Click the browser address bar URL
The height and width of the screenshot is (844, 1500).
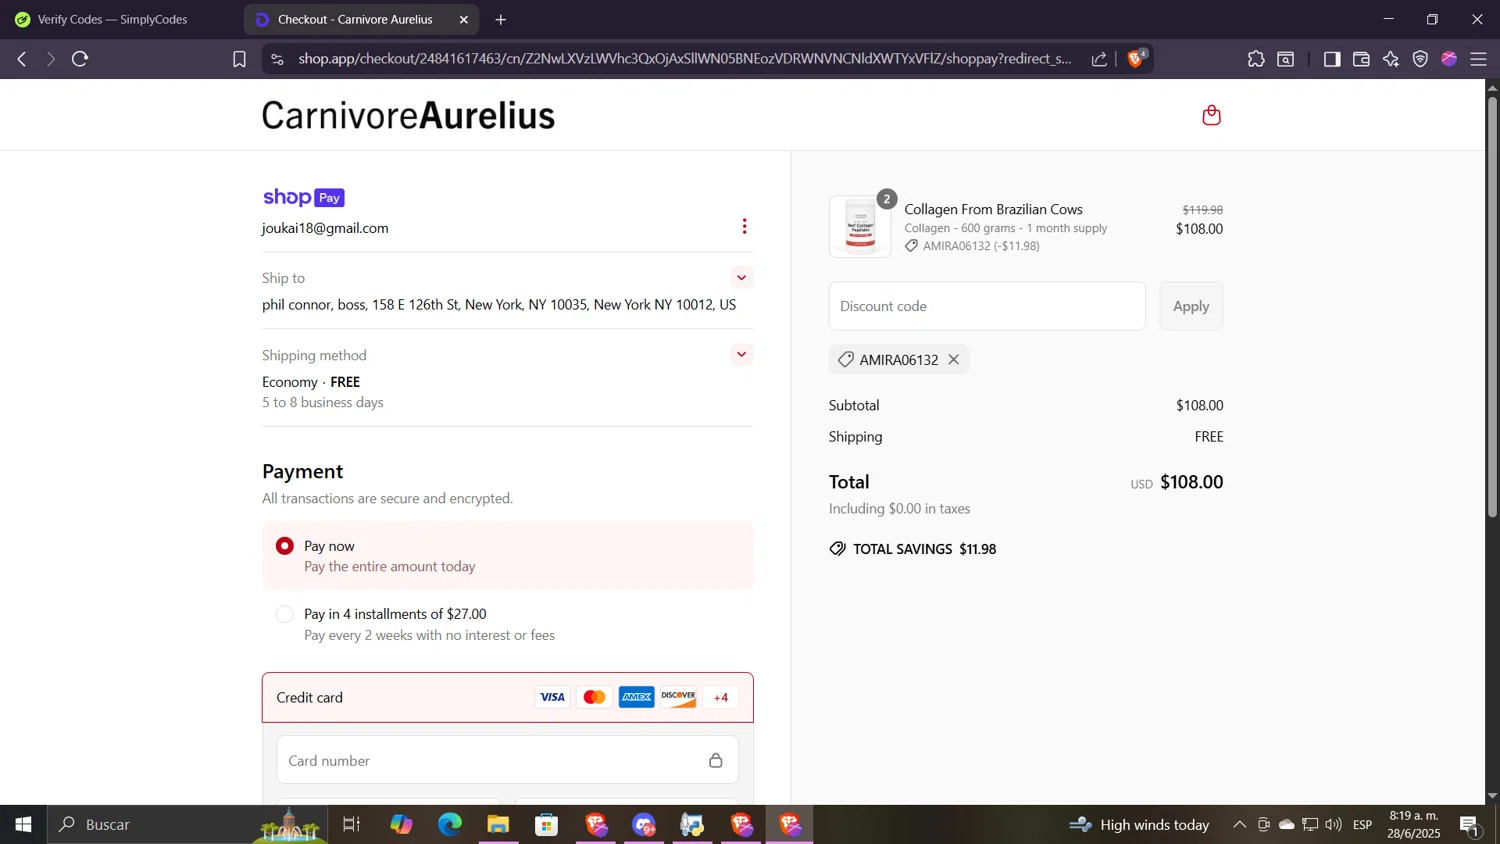(684, 59)
